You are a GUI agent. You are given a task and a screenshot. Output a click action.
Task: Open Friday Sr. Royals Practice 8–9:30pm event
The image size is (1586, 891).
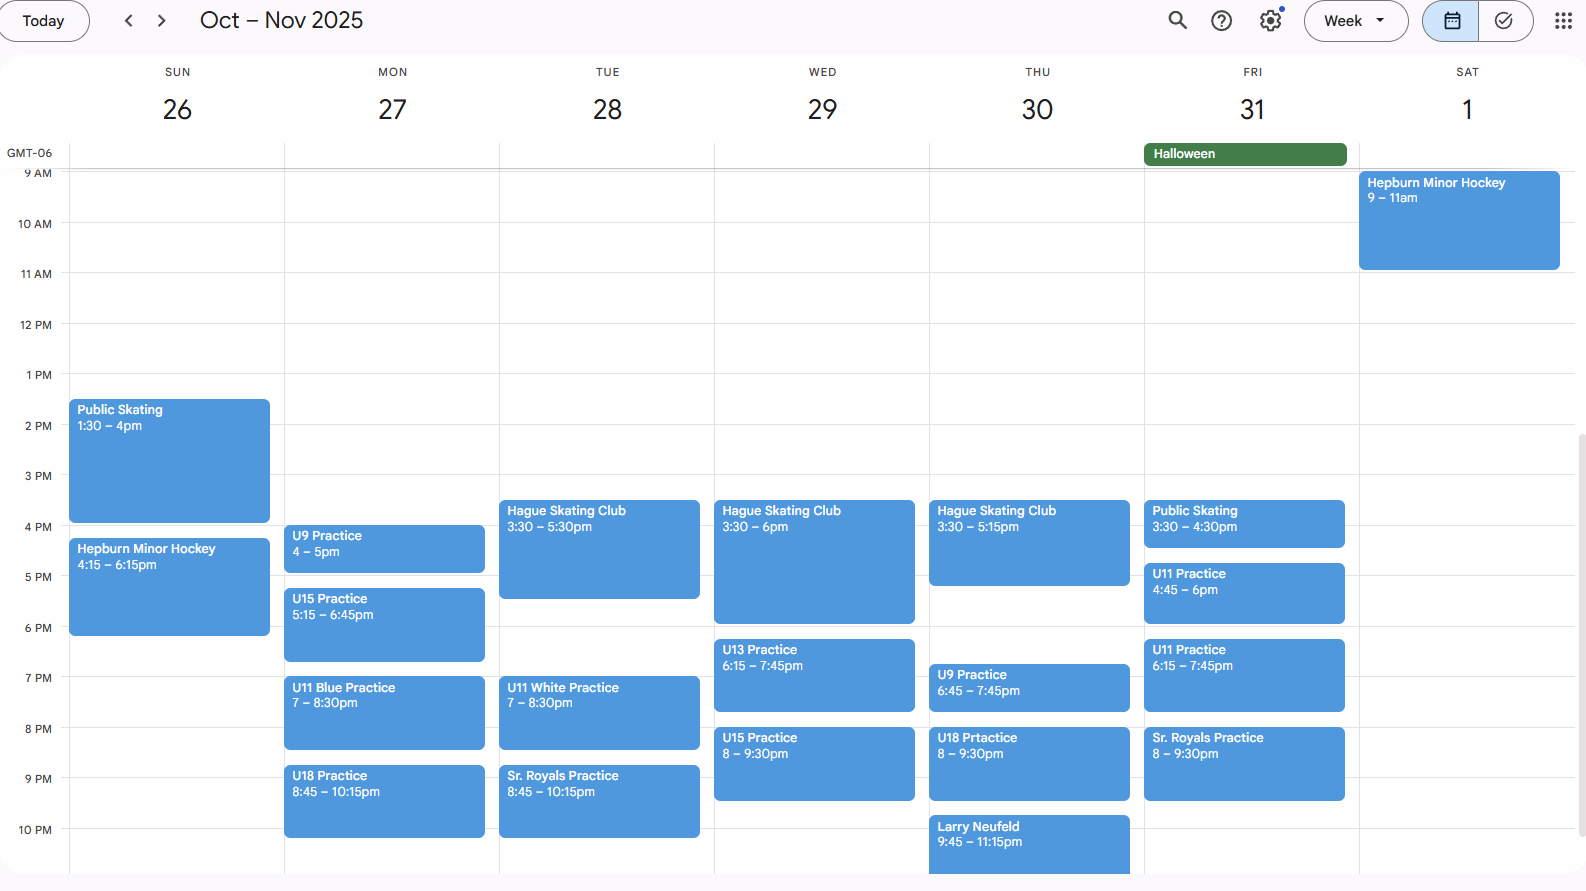pyautogui.click(x=1244, y=763)
